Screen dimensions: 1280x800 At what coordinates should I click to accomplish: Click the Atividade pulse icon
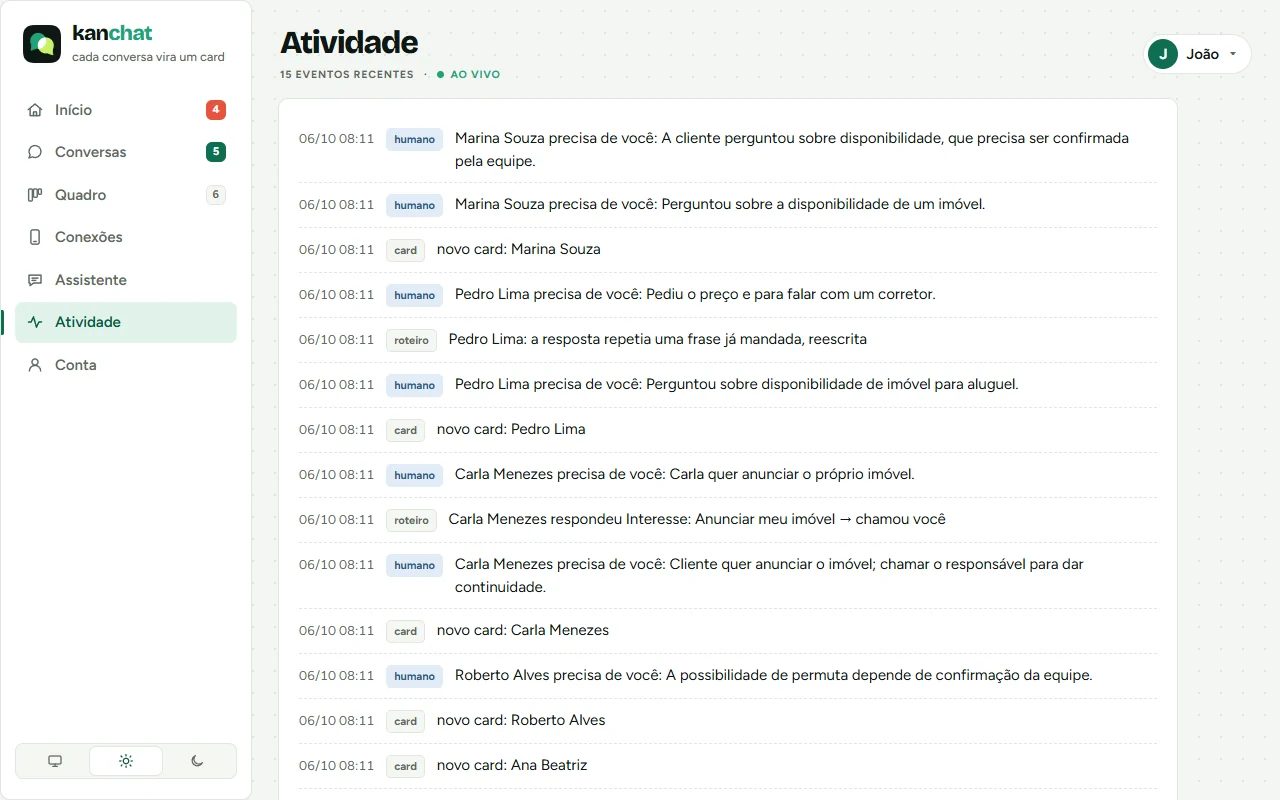tap(35, 322)
